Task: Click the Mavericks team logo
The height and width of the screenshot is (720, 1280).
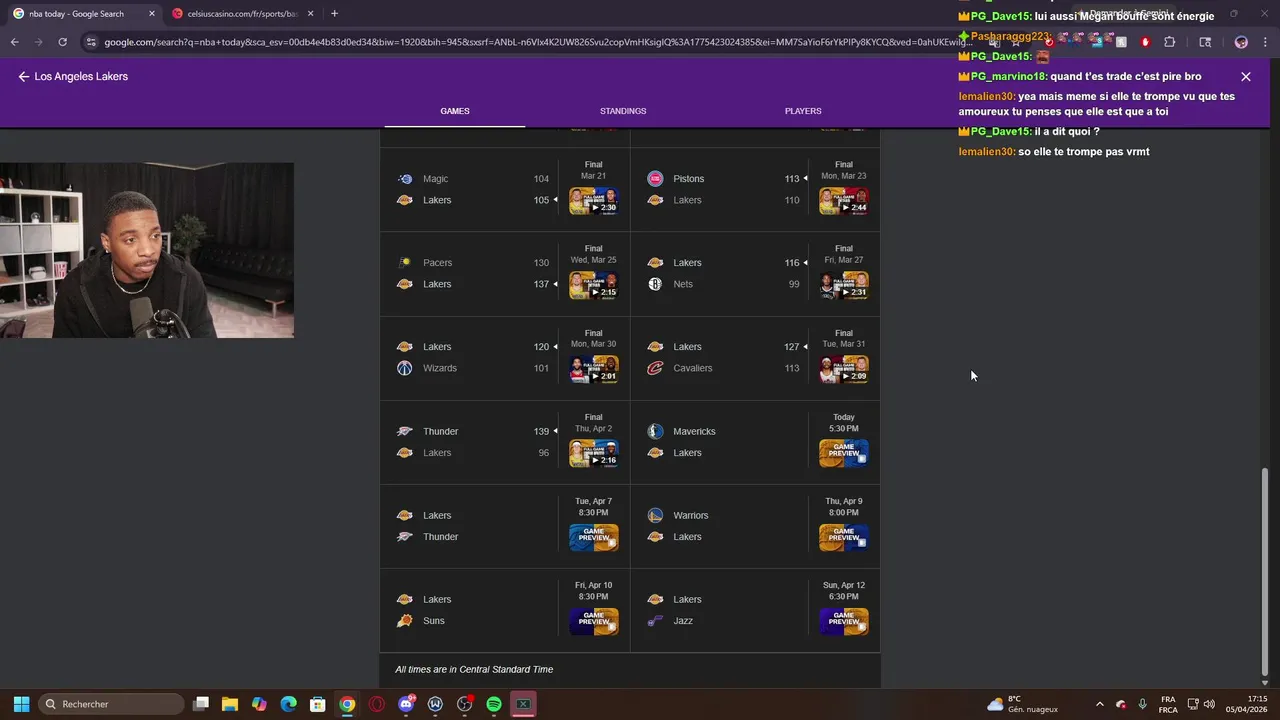Action: click(x=655, y=431)
